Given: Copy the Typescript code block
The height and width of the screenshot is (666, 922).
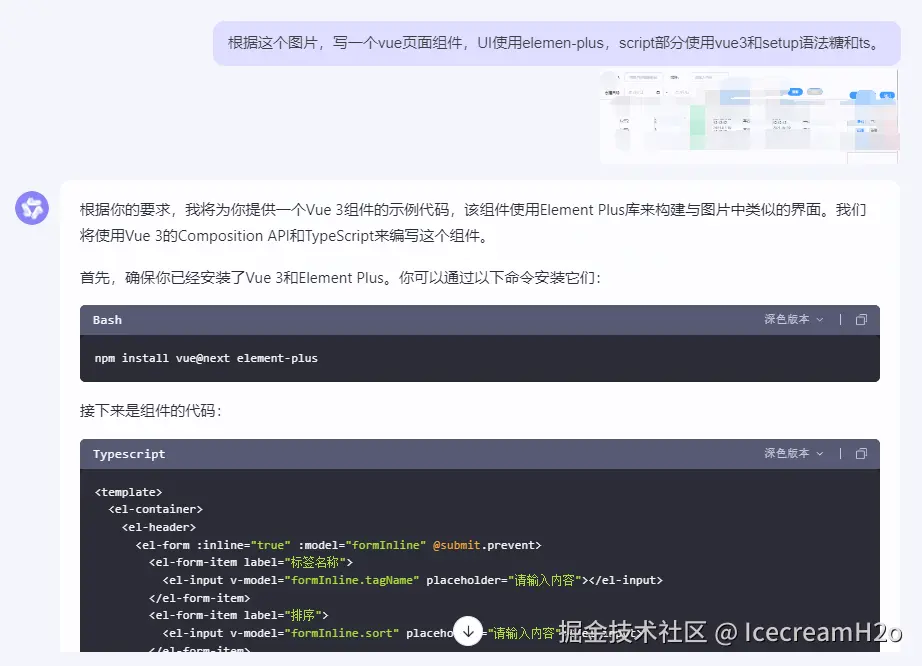Looking at the screenshot, I should click(861, 454).
